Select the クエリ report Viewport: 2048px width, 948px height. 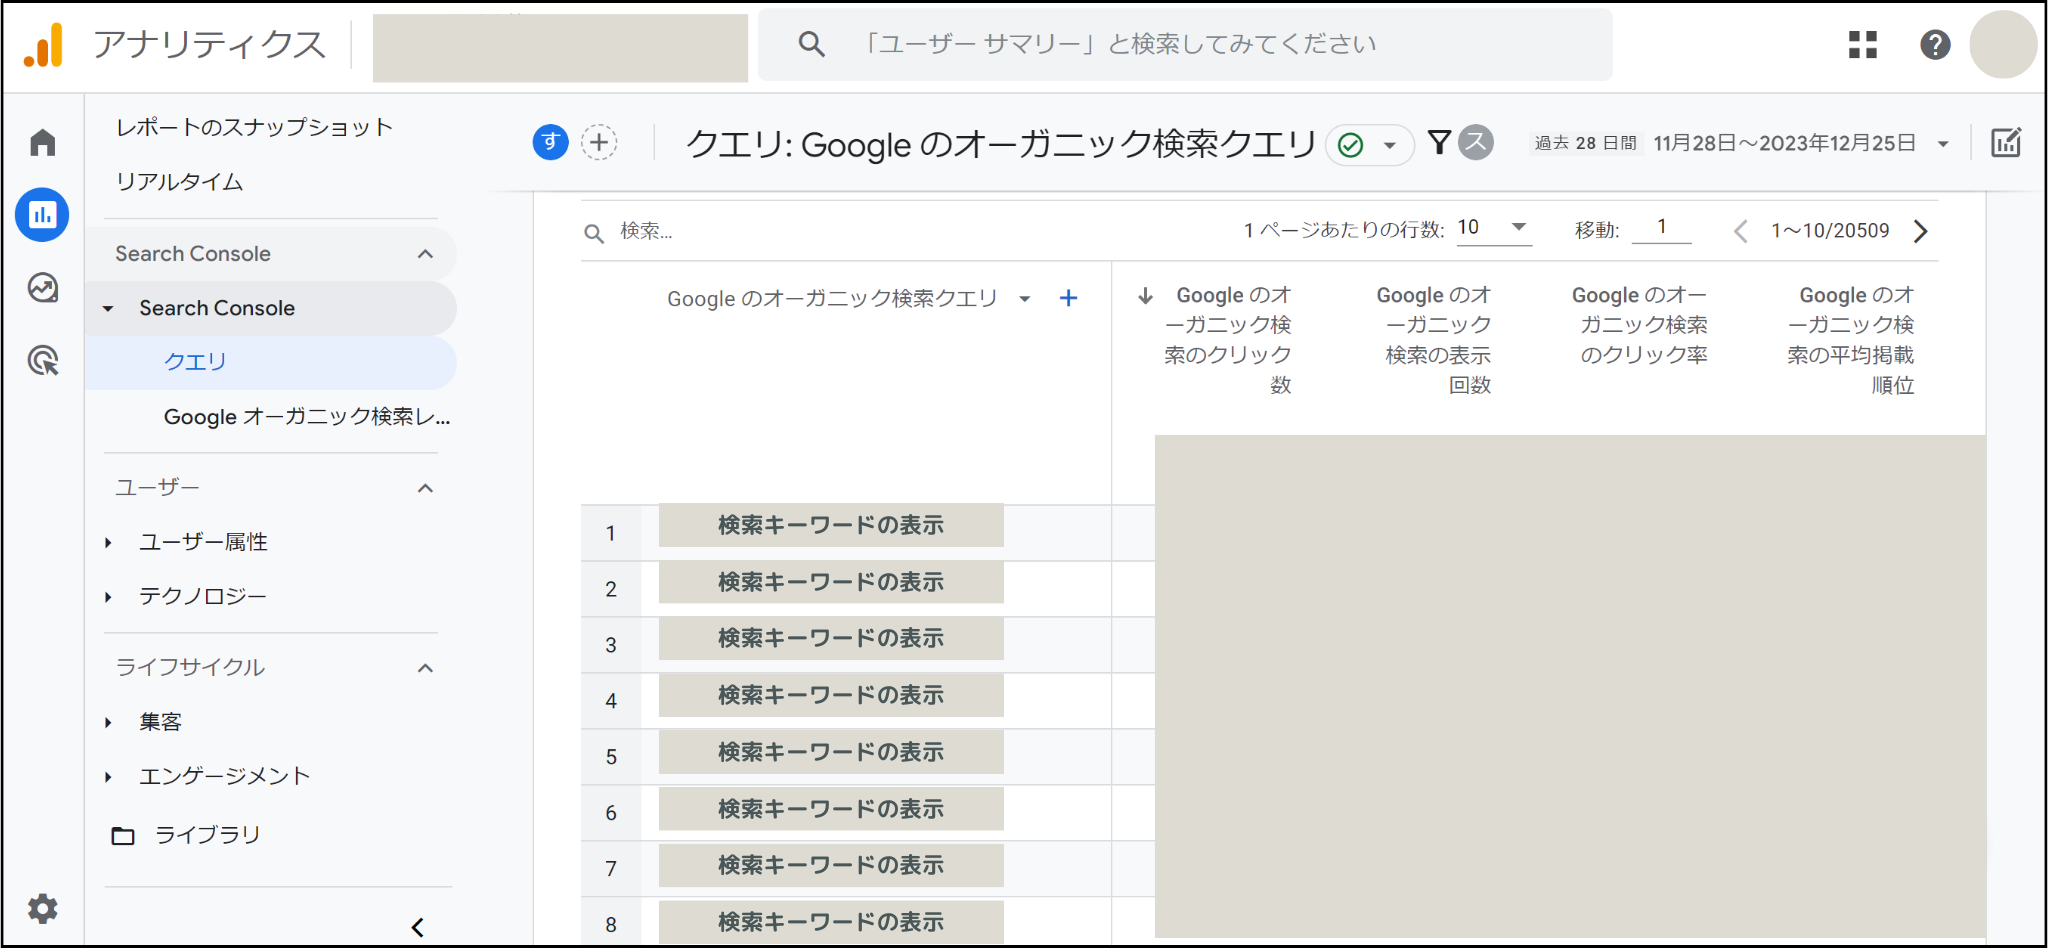click(271, 362)
